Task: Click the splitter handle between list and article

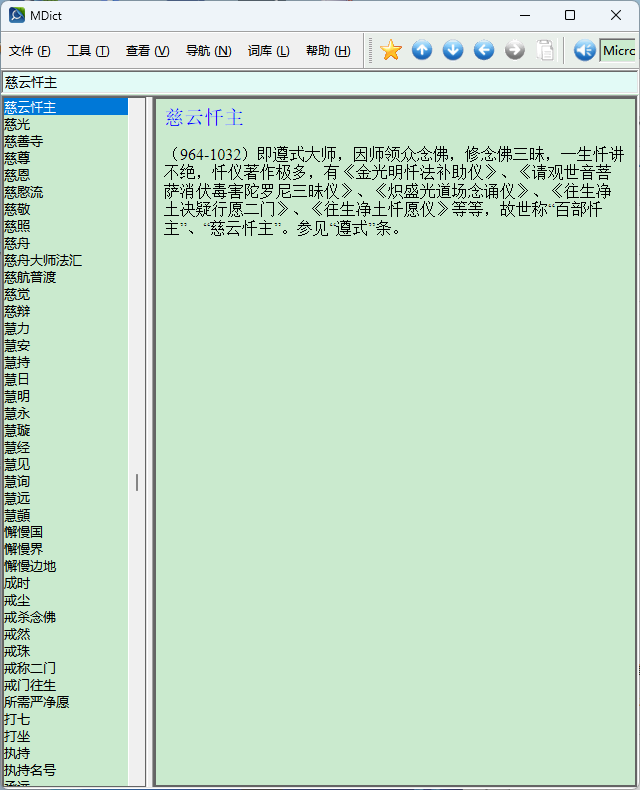Action: 137,482
